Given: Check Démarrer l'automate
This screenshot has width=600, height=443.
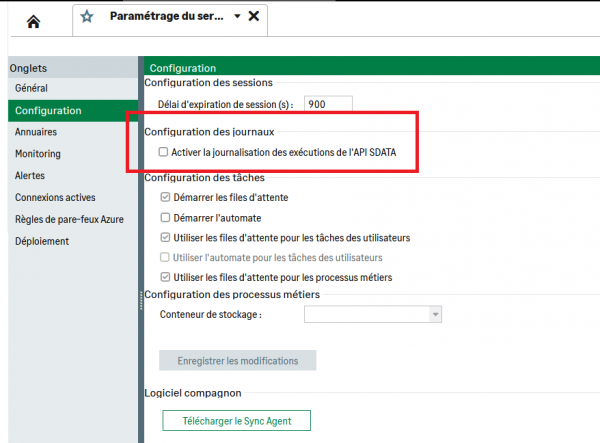Looking at the screenshot, I should pos(165,218).
